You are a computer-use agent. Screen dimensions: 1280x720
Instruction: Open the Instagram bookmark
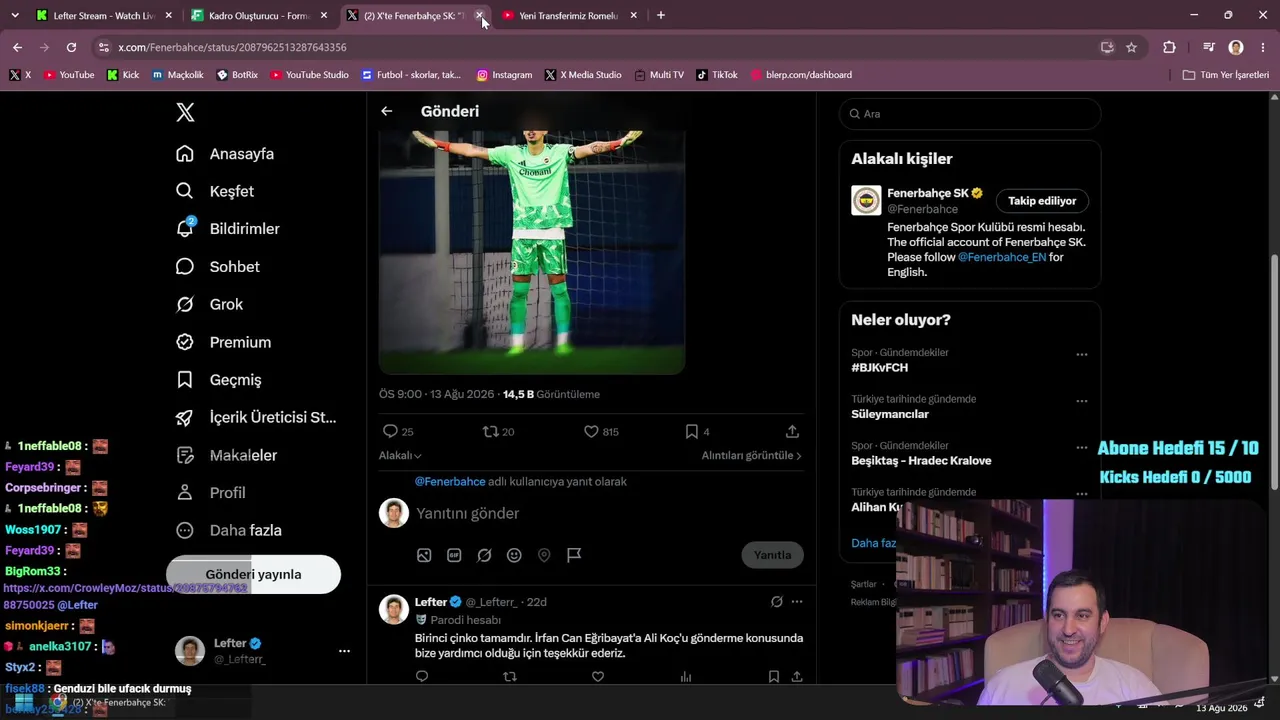click(504, 75)
